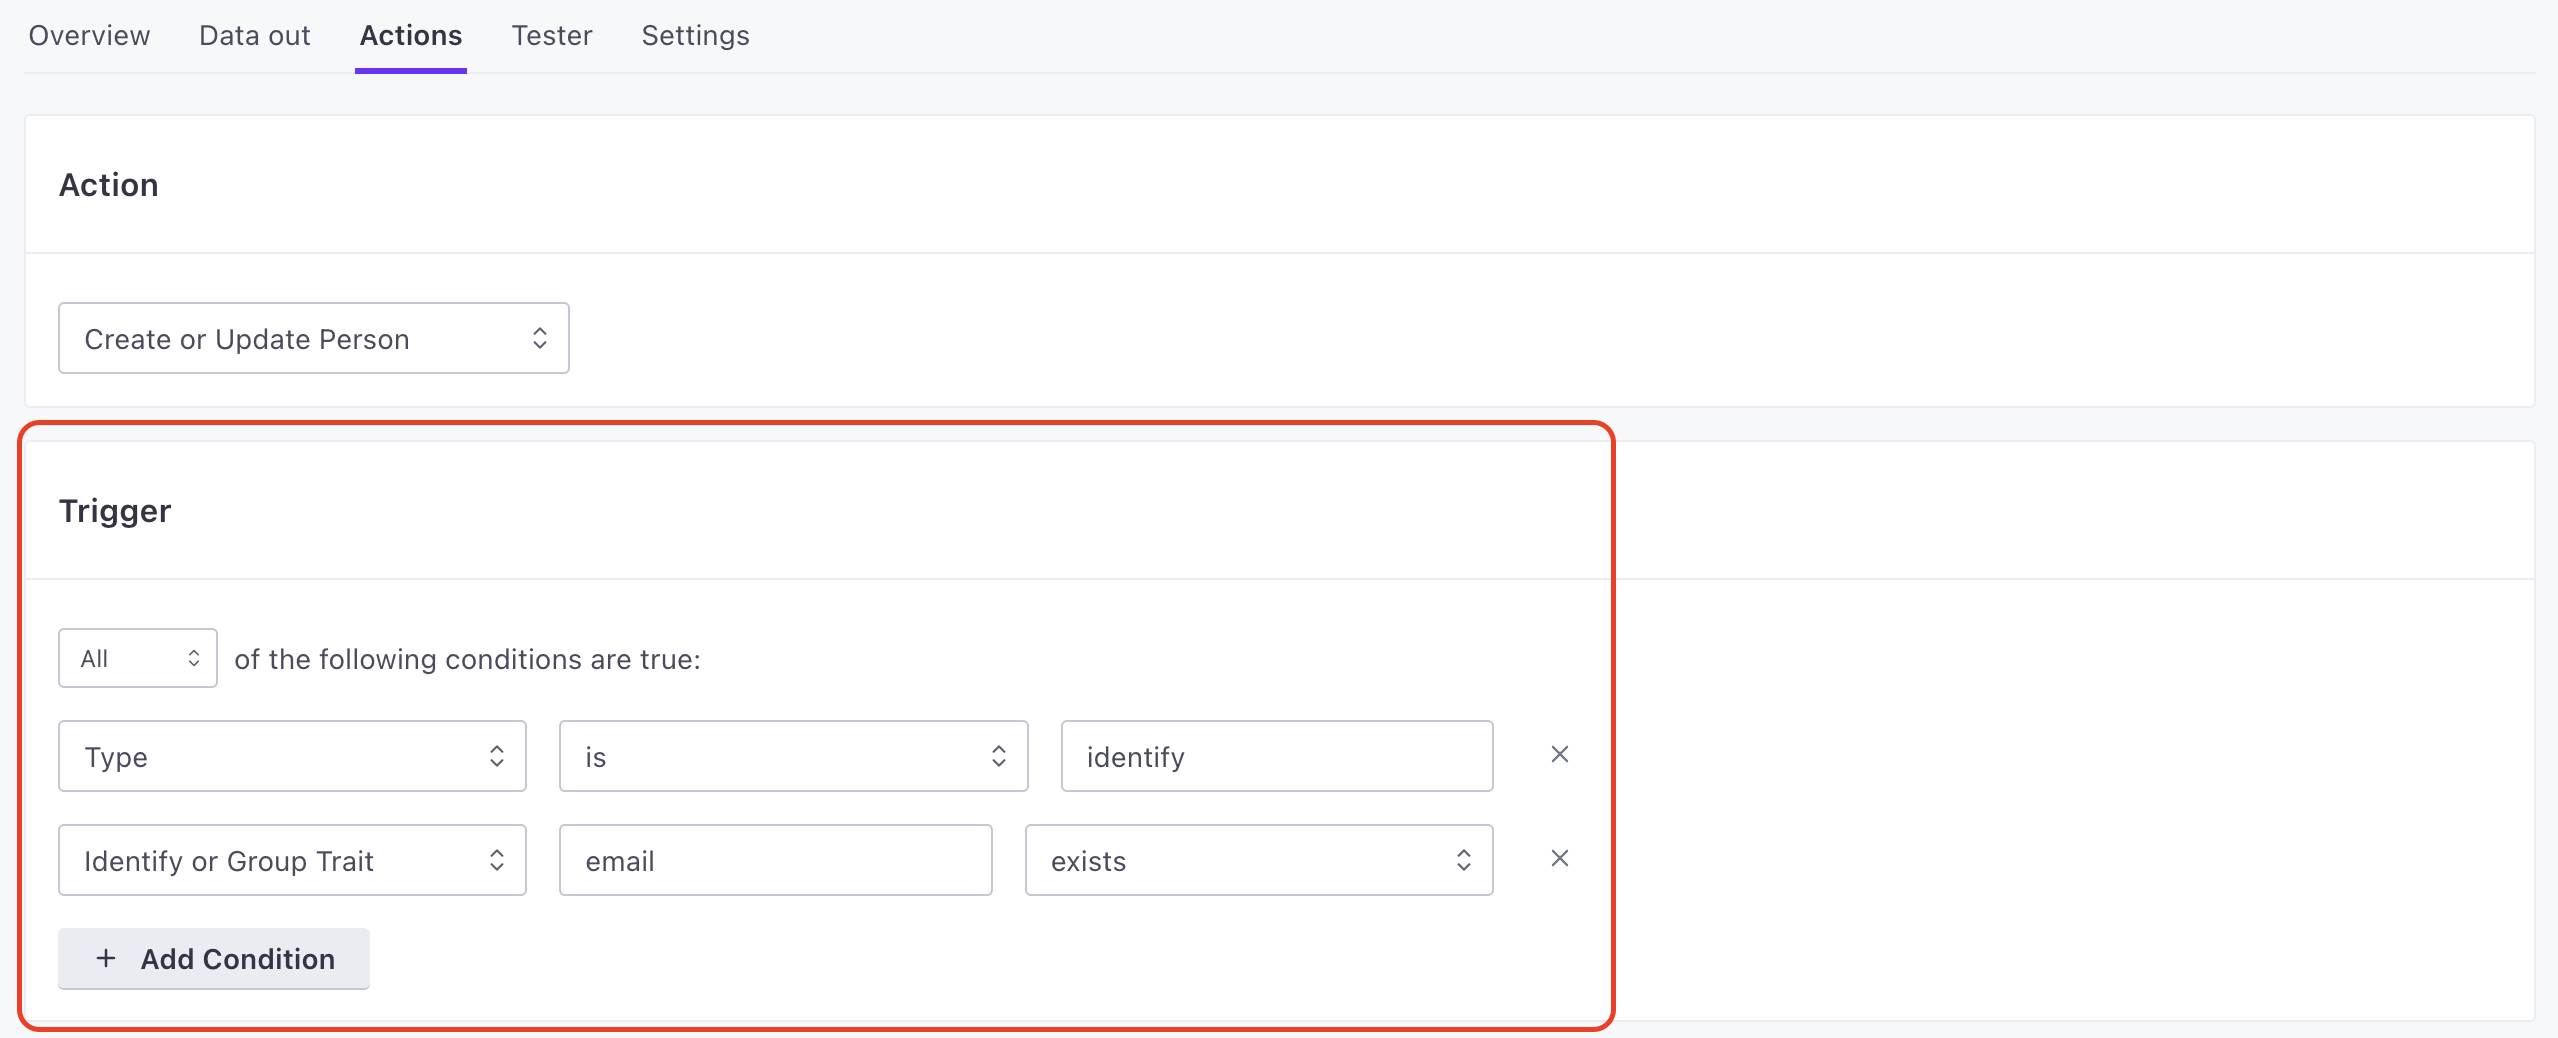Open the Identify or Group Trait dropdown
2558x1038 pixels.
[x=291, y=861]
